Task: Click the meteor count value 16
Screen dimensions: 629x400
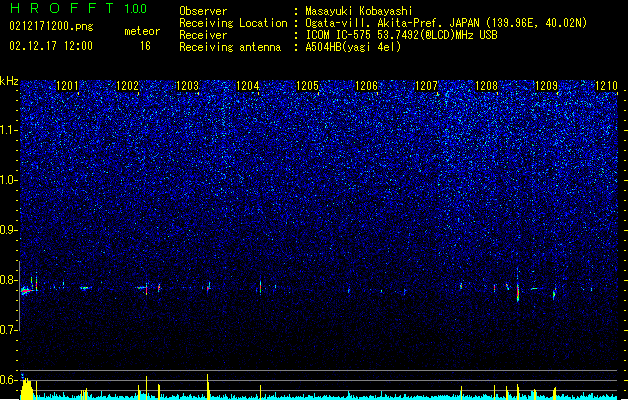Action: 145,46
